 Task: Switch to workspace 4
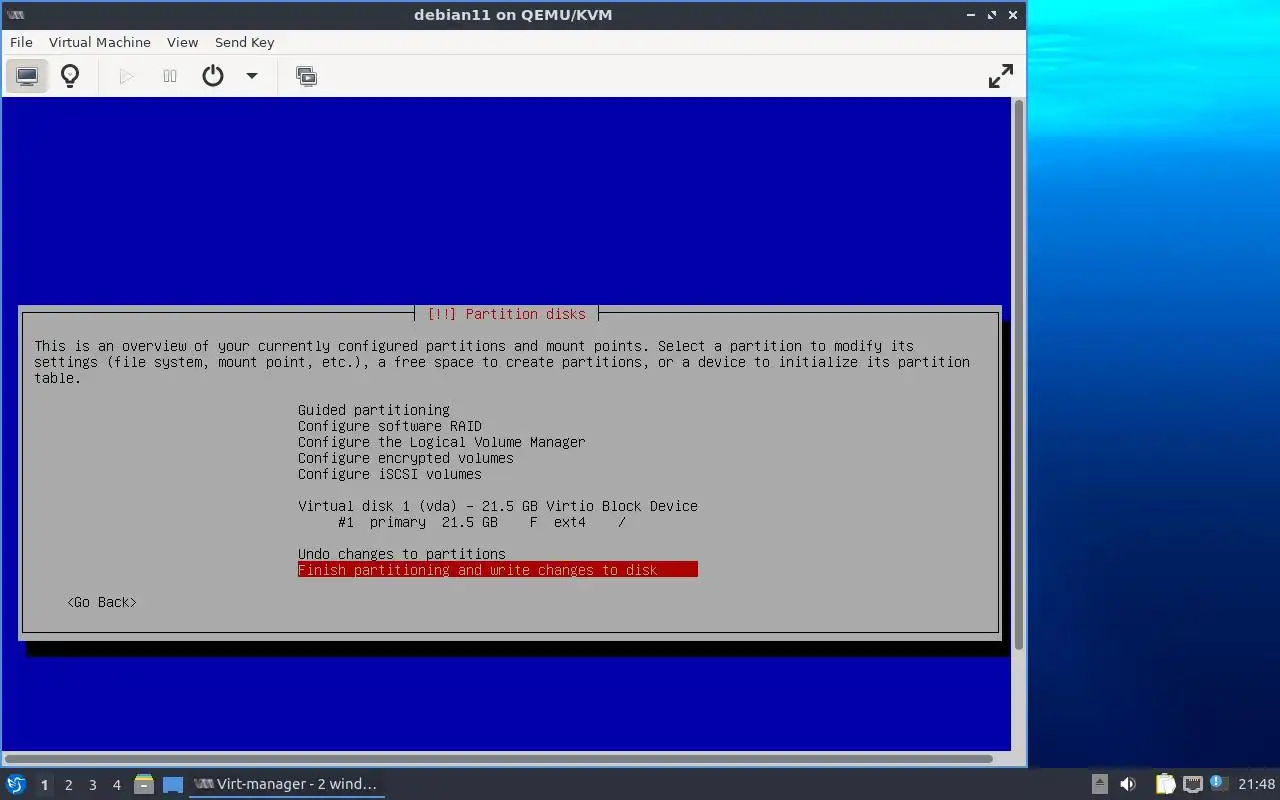[116, 785]
